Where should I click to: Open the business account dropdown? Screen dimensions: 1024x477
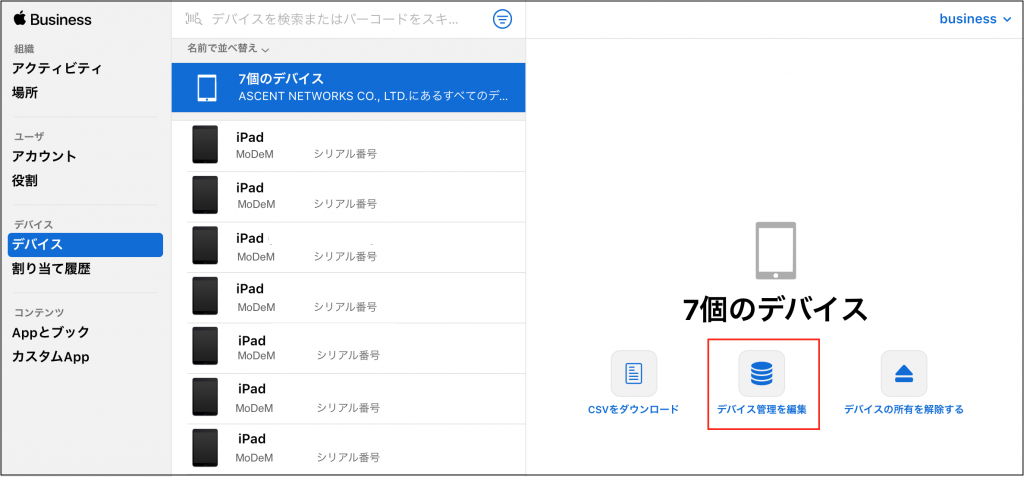point(975,19)
